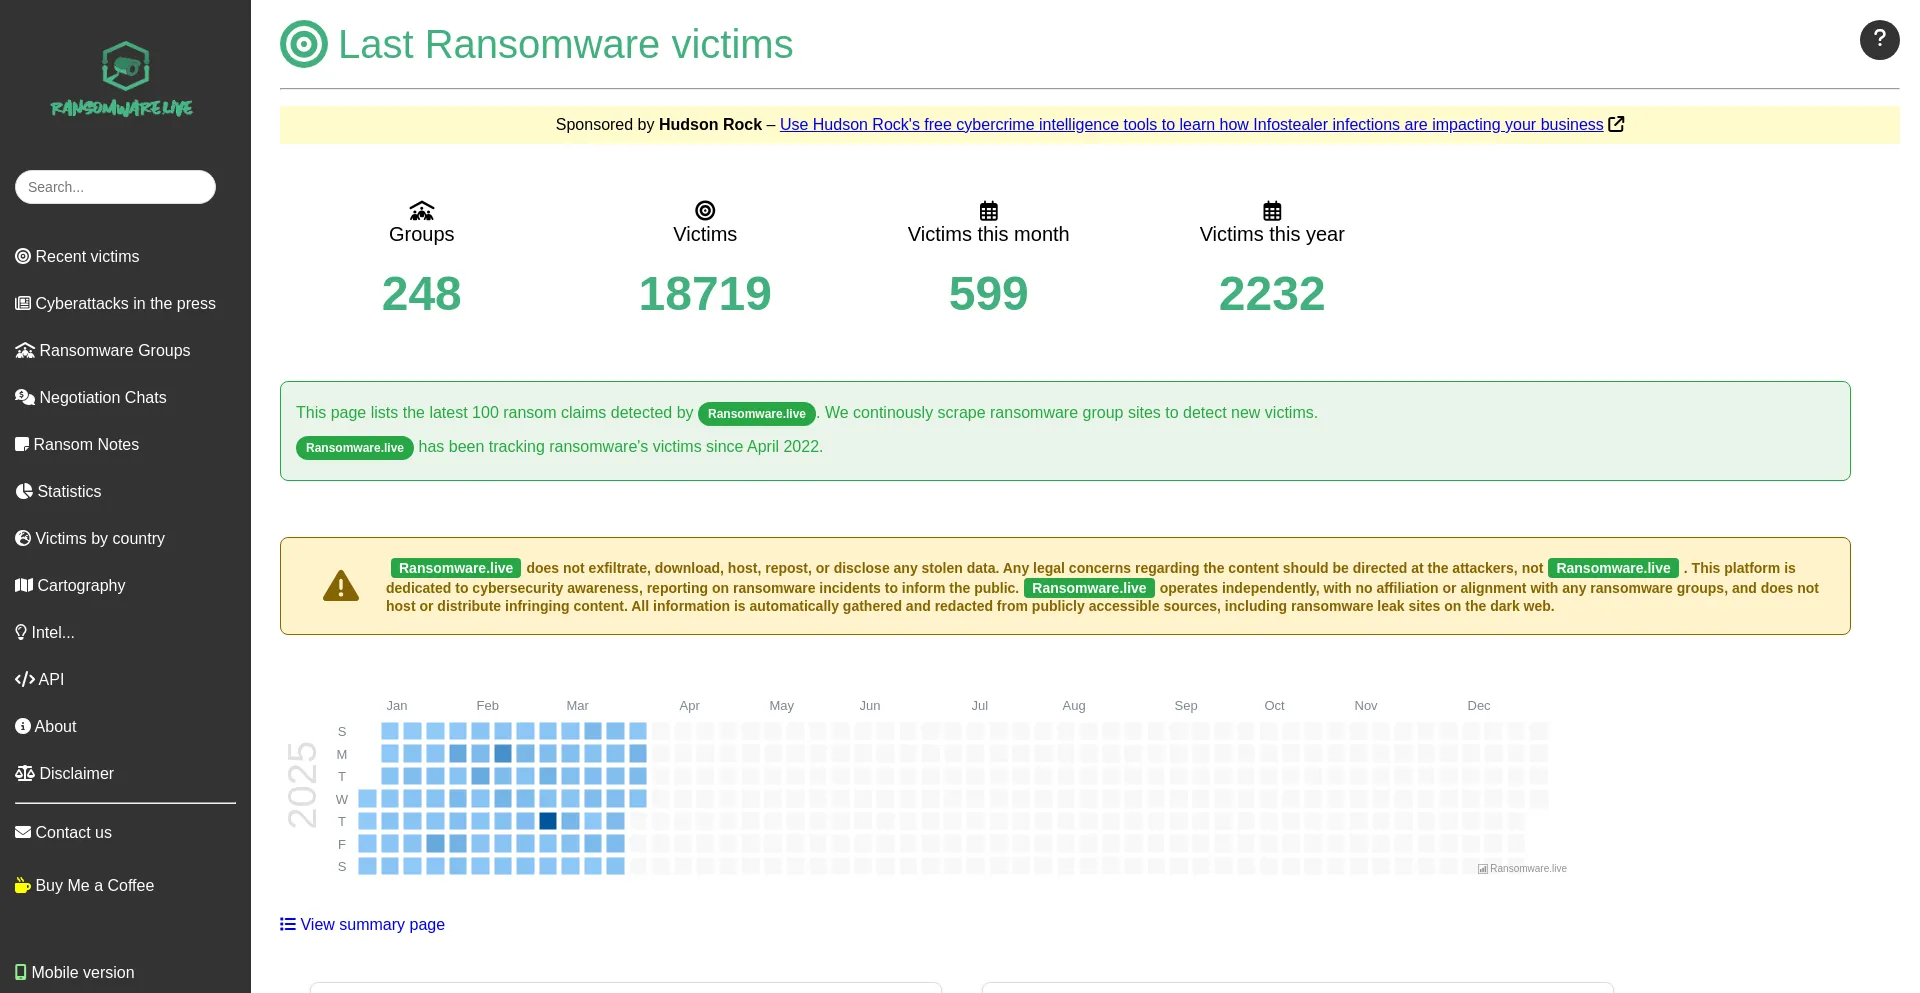Open the help question mark icon
The height and width of the screenshot is (993, 1920).
pyautogui.click(x=1880, y=40)
